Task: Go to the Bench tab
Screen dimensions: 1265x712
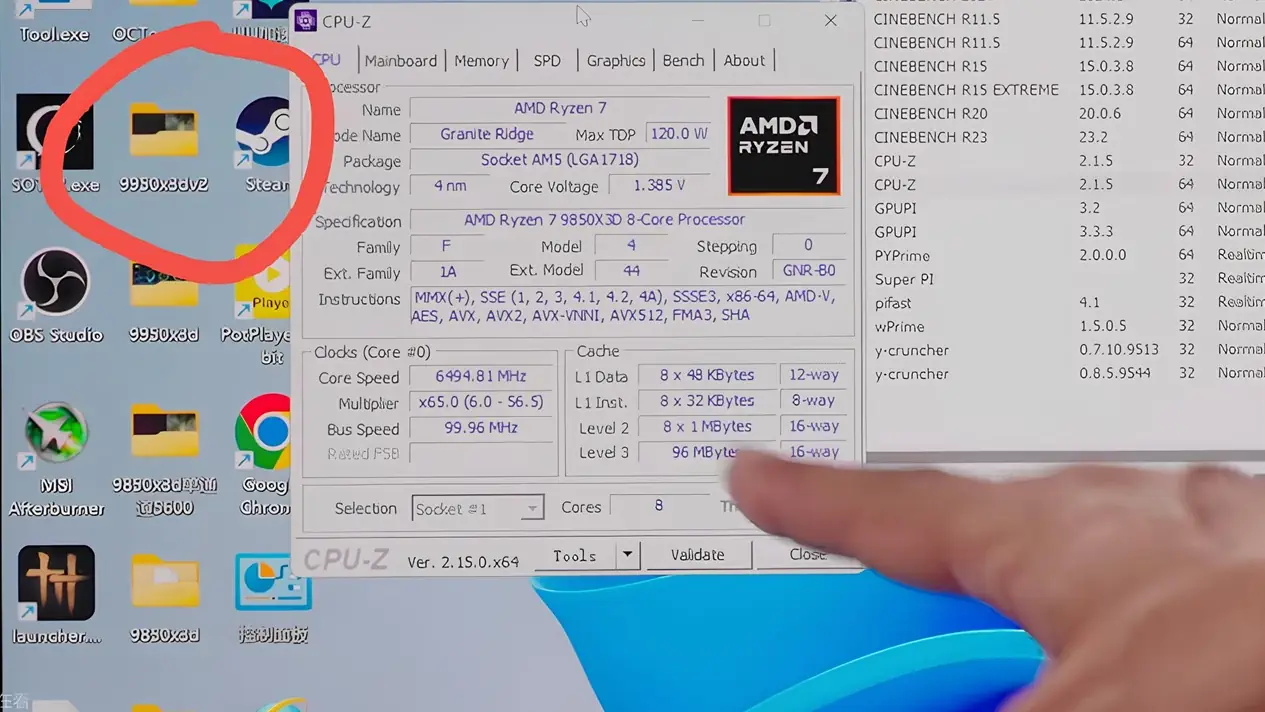Action: (684, 60)
